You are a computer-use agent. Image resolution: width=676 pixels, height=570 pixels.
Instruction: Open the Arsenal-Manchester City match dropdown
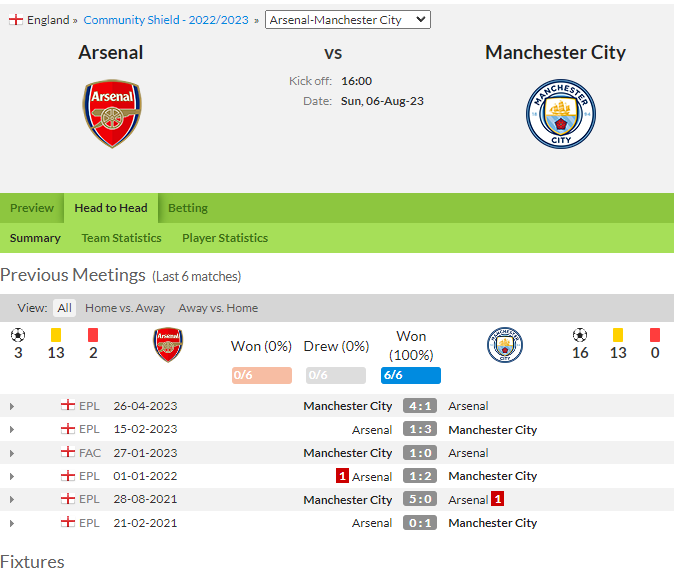tap(347, 20)
